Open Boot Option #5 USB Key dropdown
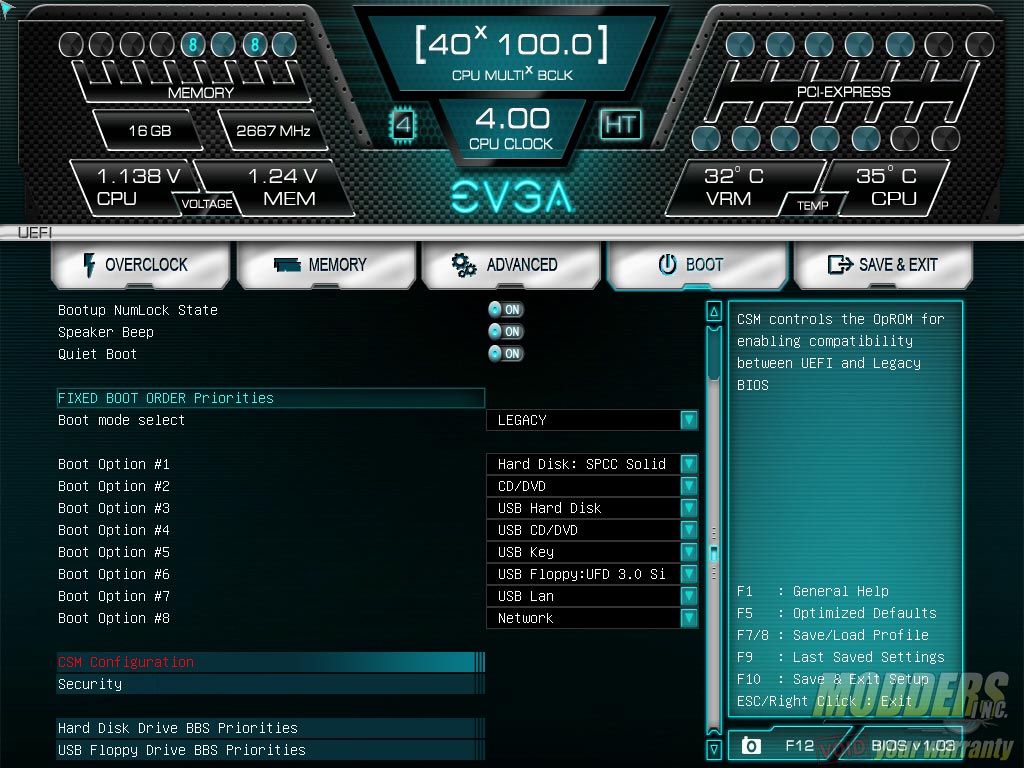This screenshot has width=1024, height=768. [592, 552]
